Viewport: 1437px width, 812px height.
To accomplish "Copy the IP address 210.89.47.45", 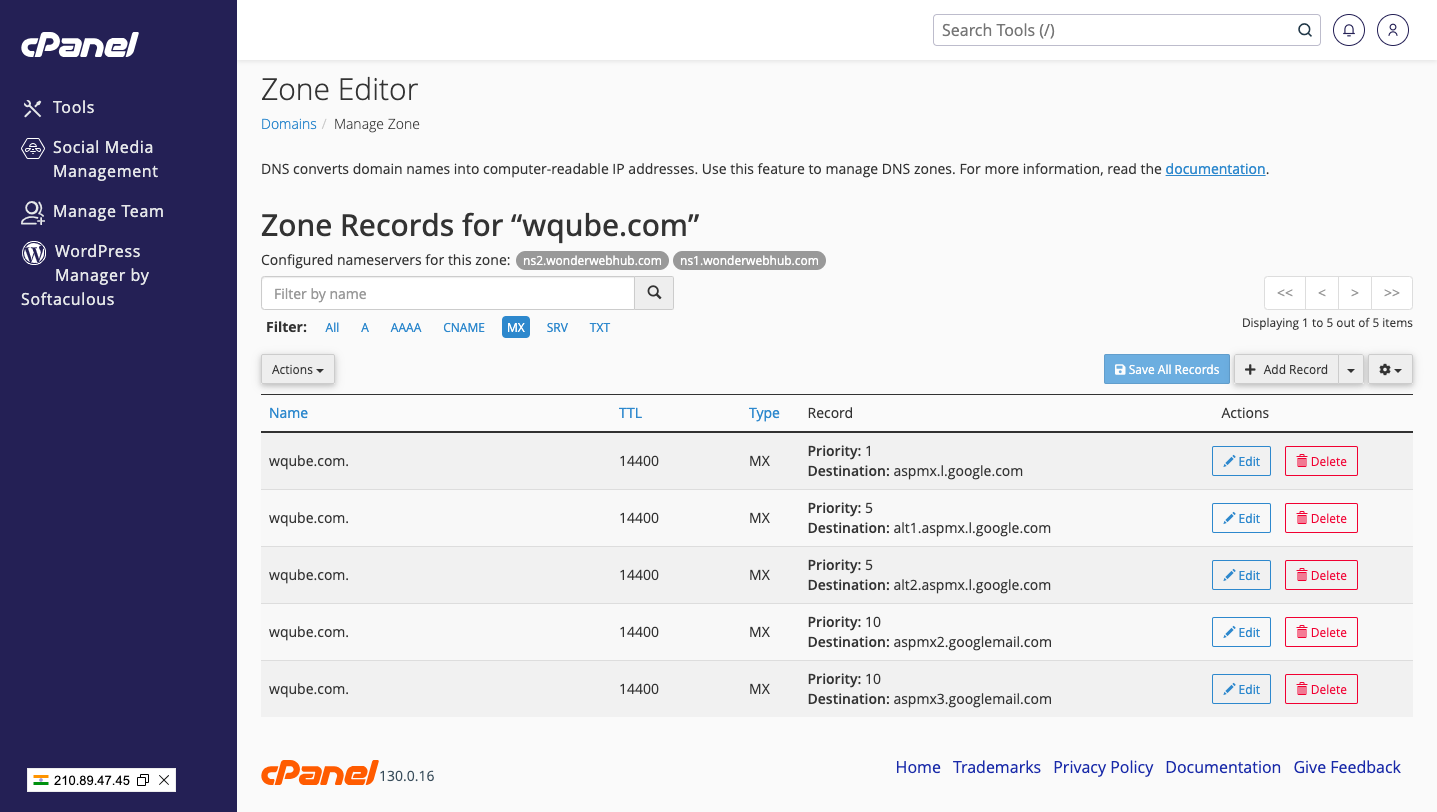I will (143, 780).
